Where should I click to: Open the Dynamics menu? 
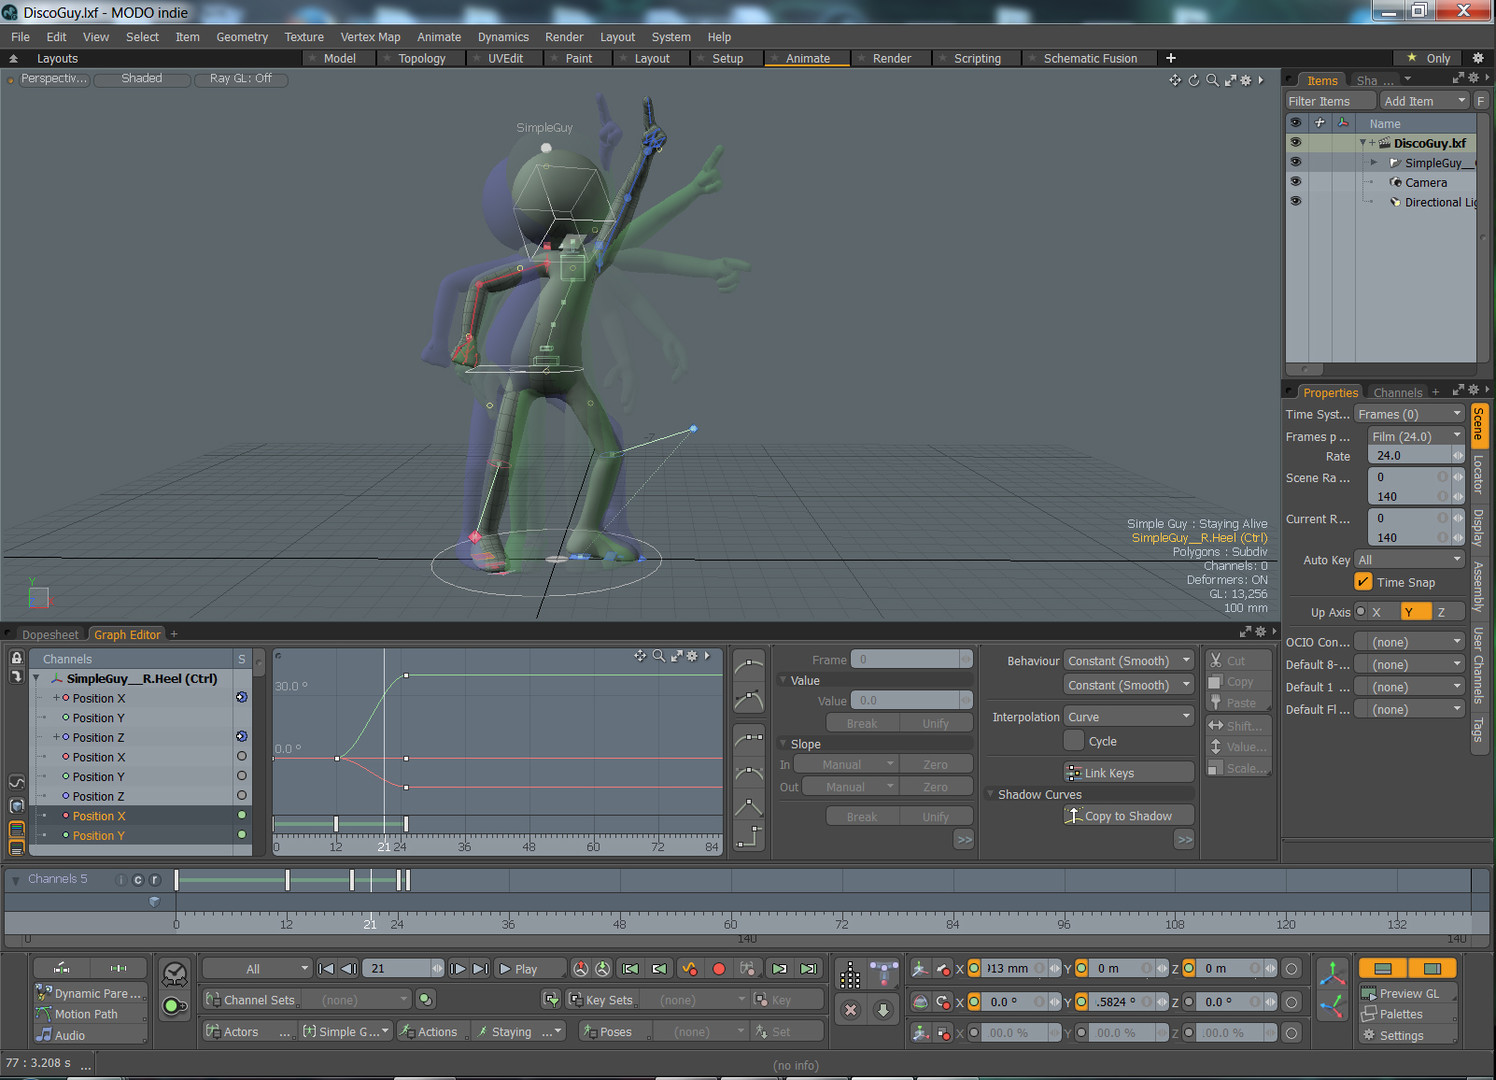pyautogui.click(x=503, y=37)
